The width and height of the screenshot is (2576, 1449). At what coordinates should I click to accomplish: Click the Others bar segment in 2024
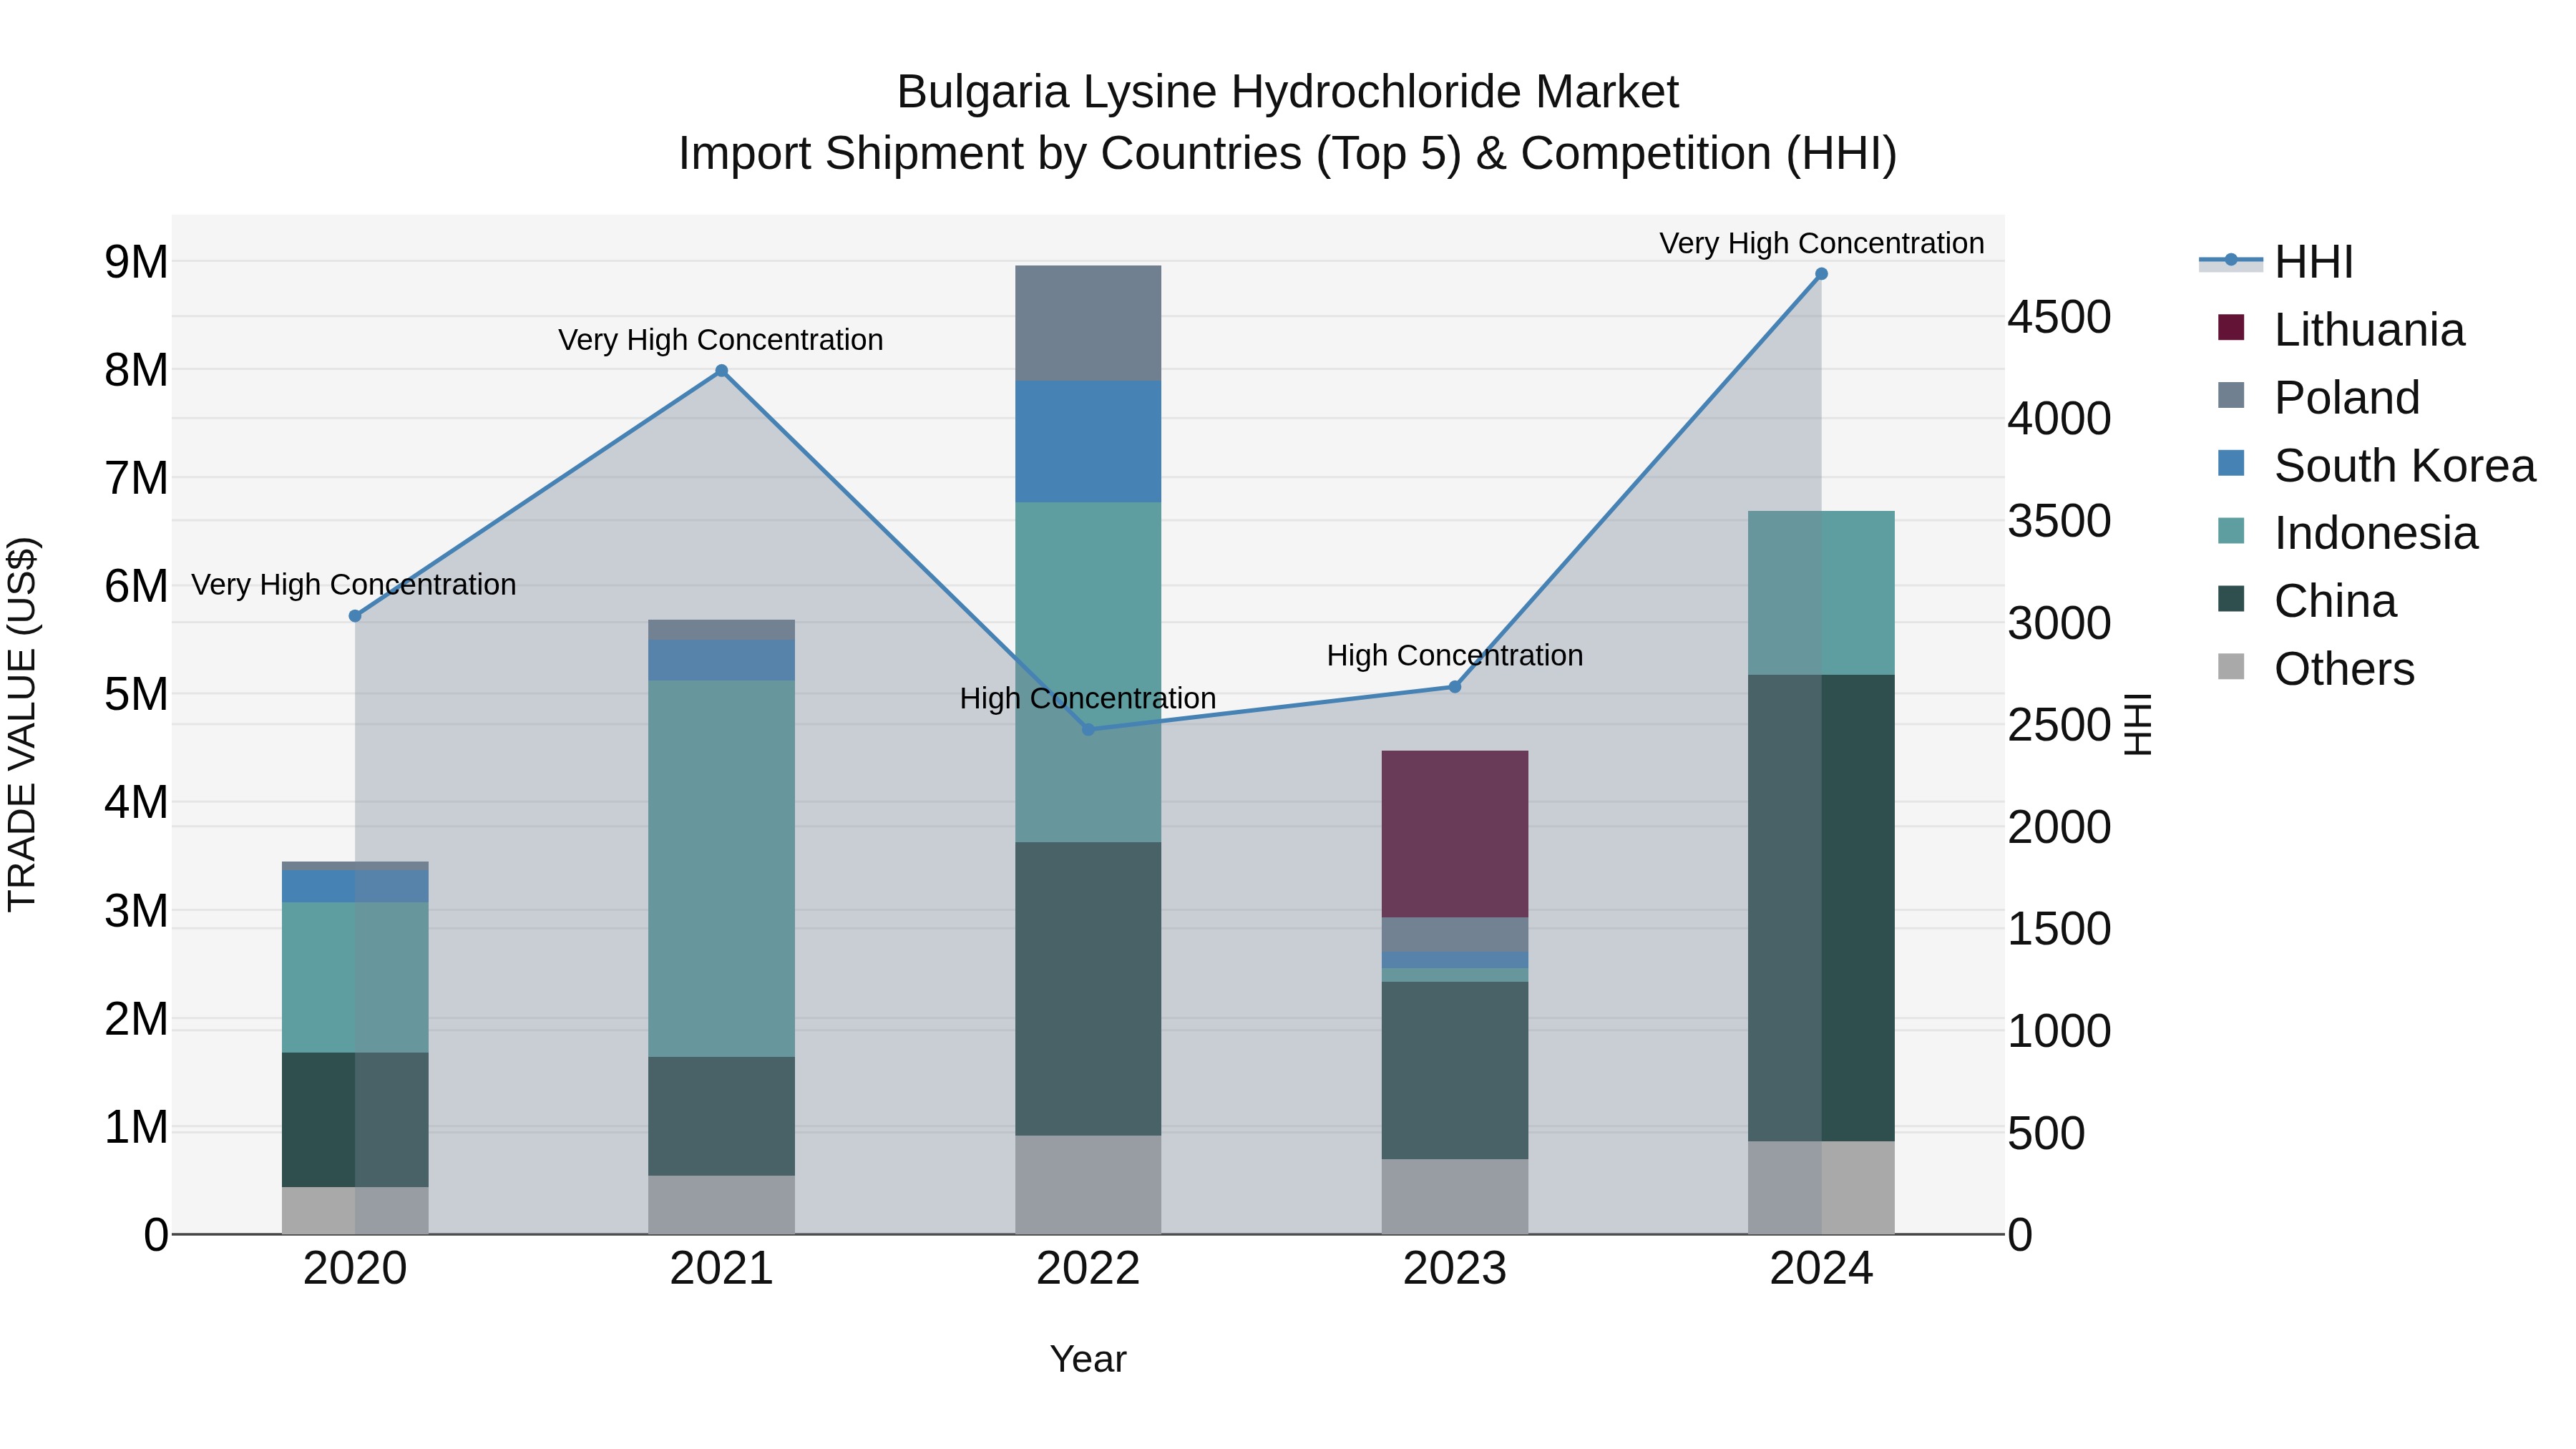[1822, 1187]
